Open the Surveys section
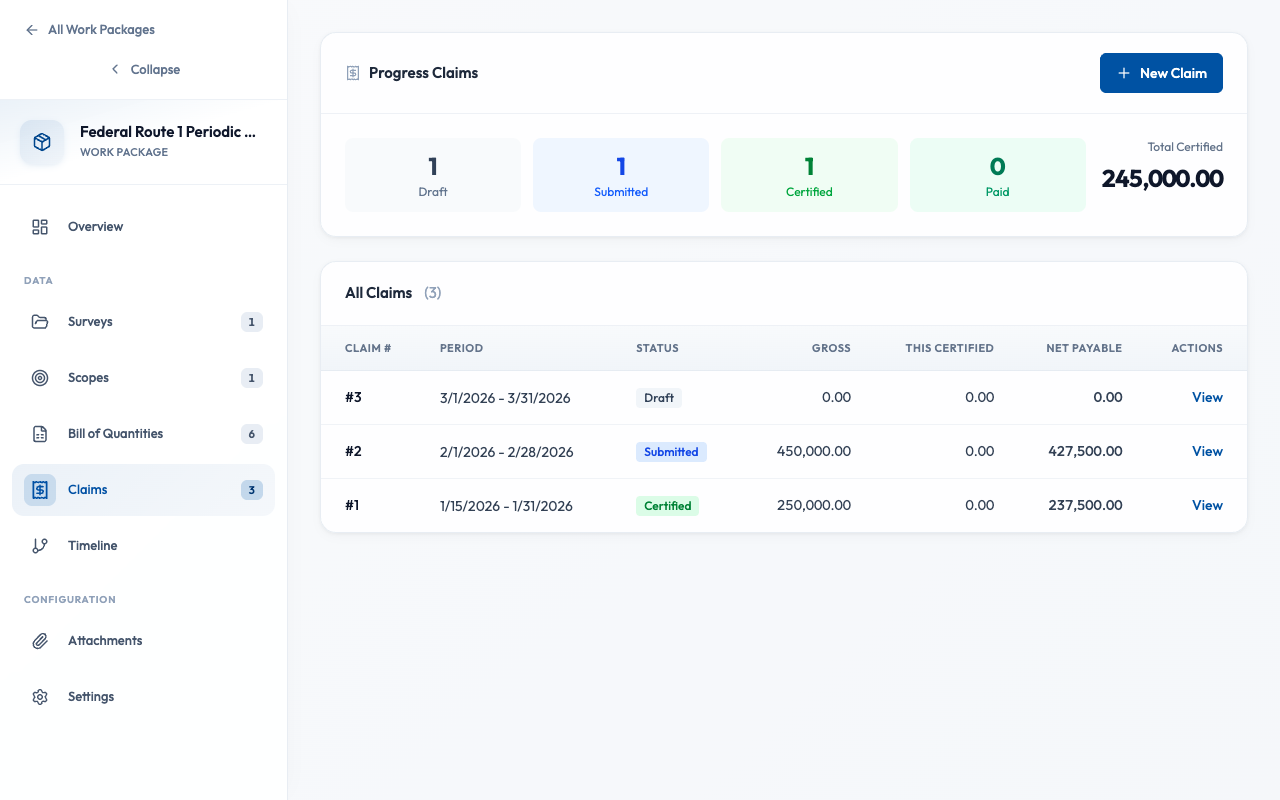 90,322
